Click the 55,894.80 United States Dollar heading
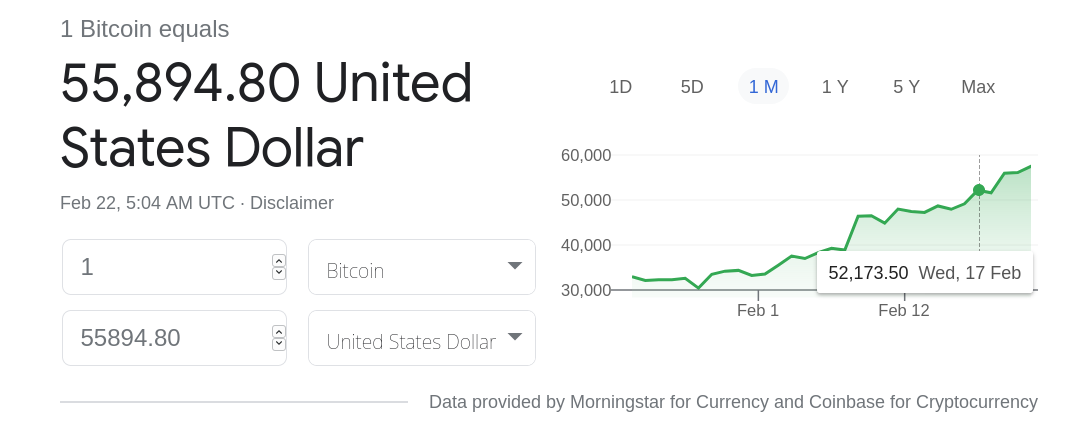This screenshot has width=1088, height=442. (x=266, y=115)
